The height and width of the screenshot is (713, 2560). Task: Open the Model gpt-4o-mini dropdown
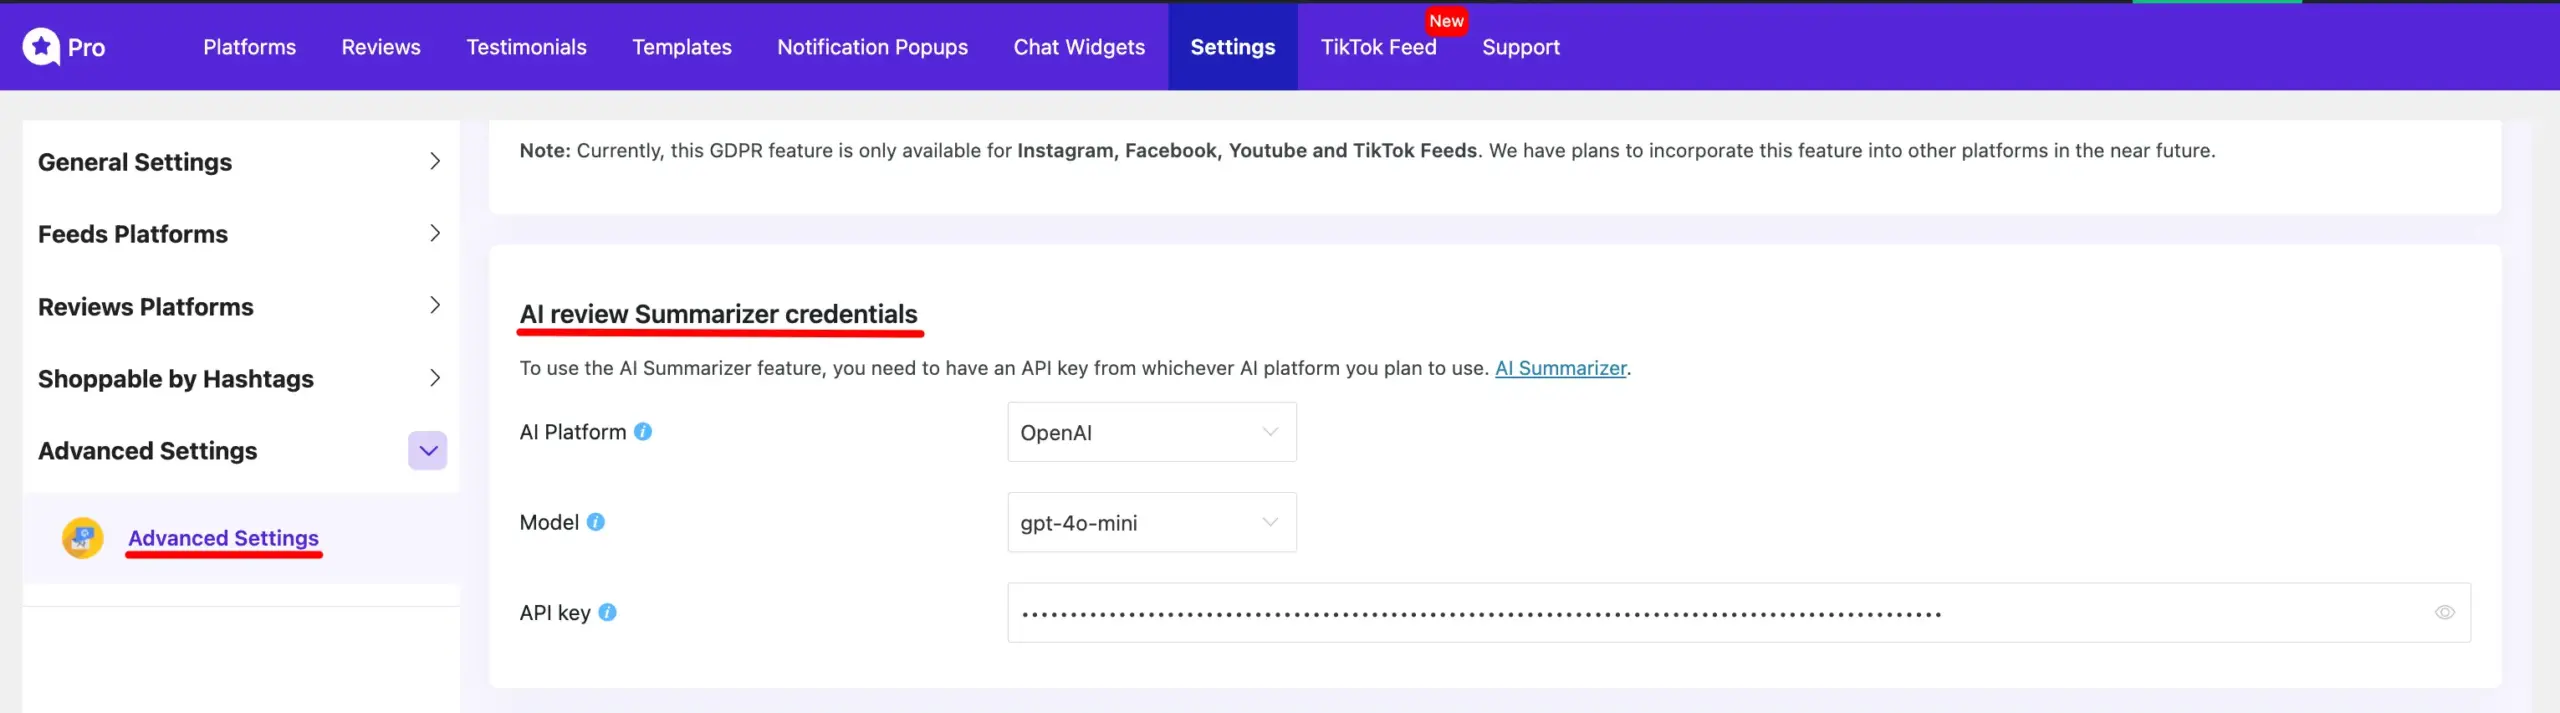click(x=1151, y=522)
